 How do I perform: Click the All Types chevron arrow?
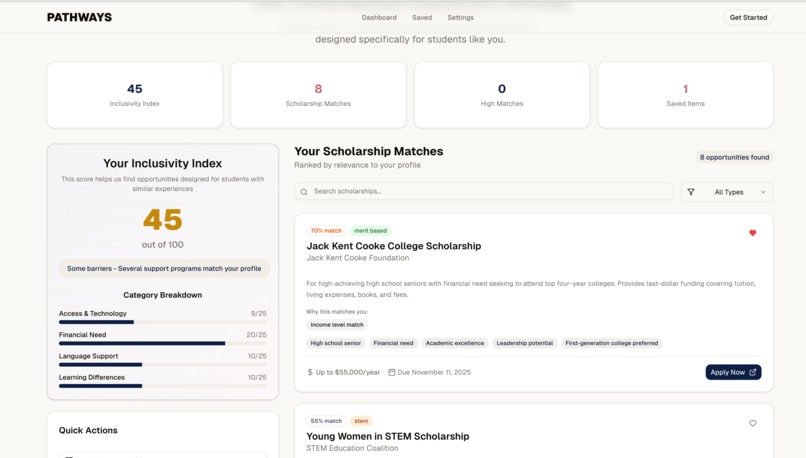point(763,192)
